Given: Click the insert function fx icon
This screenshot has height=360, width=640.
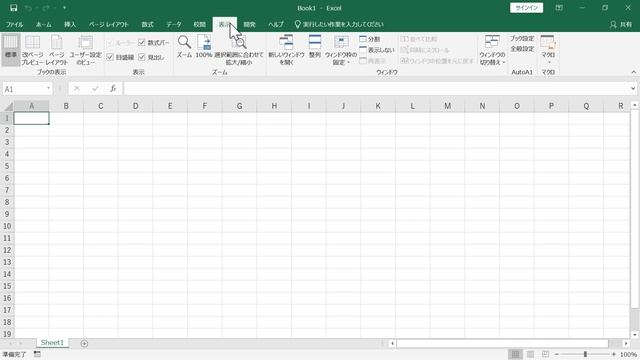Looking at the screenshot, I should 113,89.
